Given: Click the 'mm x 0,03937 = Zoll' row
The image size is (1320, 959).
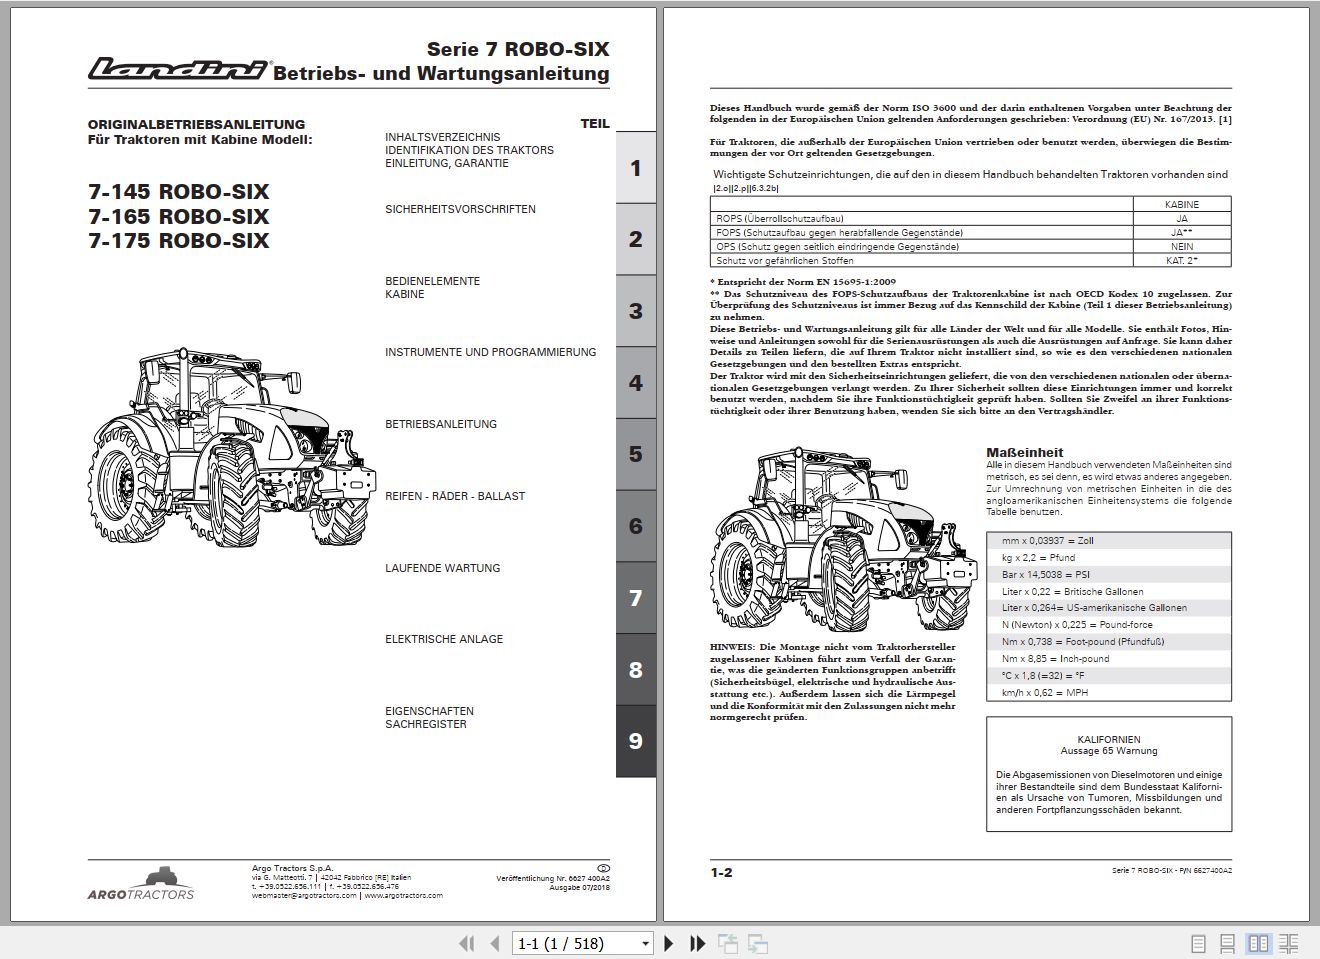Looking at the screenshot, I should 1109,540.
